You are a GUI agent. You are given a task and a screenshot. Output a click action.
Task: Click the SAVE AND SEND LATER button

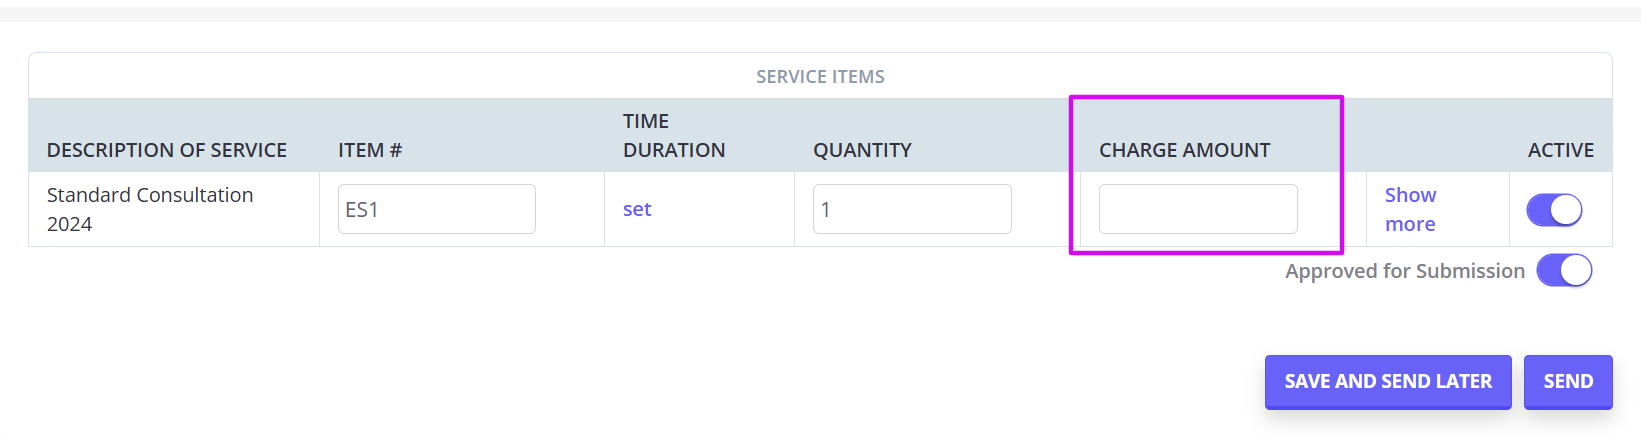[1388, 382]
